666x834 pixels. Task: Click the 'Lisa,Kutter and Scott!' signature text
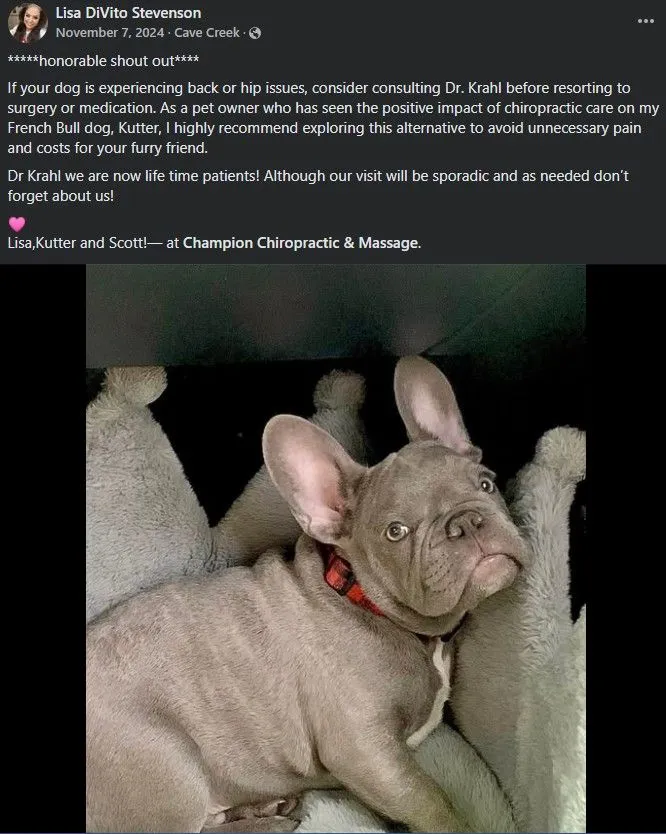pyautogui.click(x=77, y=243)
